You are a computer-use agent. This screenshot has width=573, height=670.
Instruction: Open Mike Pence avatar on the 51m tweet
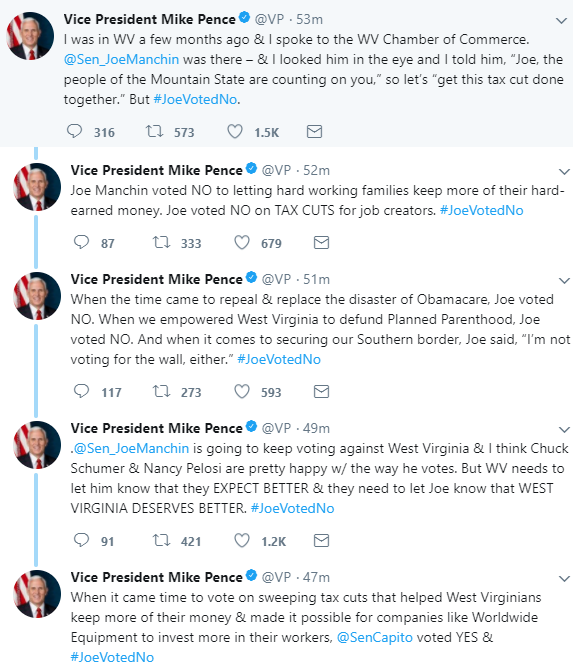point(37,296)
